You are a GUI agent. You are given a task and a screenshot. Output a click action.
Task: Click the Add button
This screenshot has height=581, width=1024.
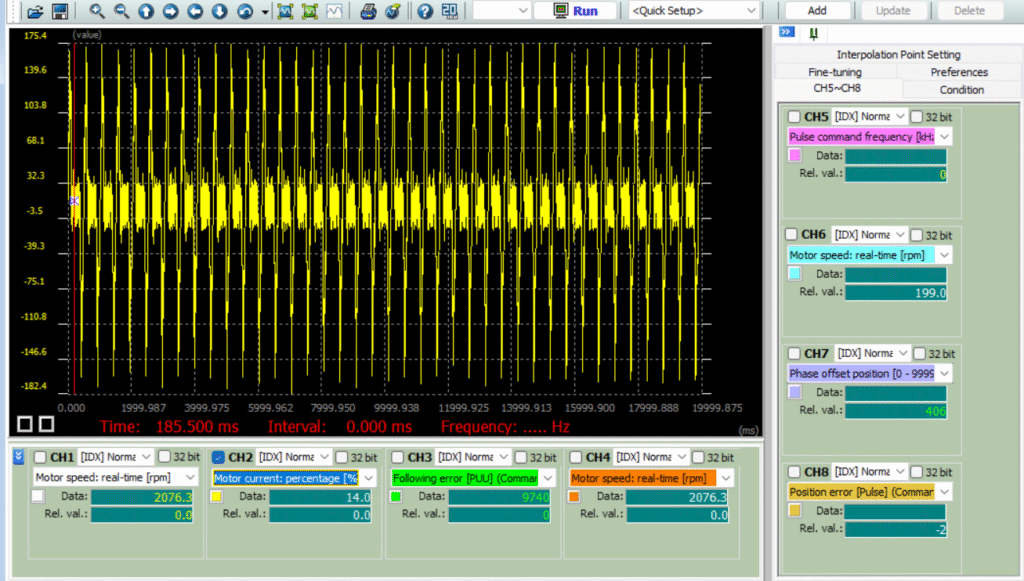[817, 10]
